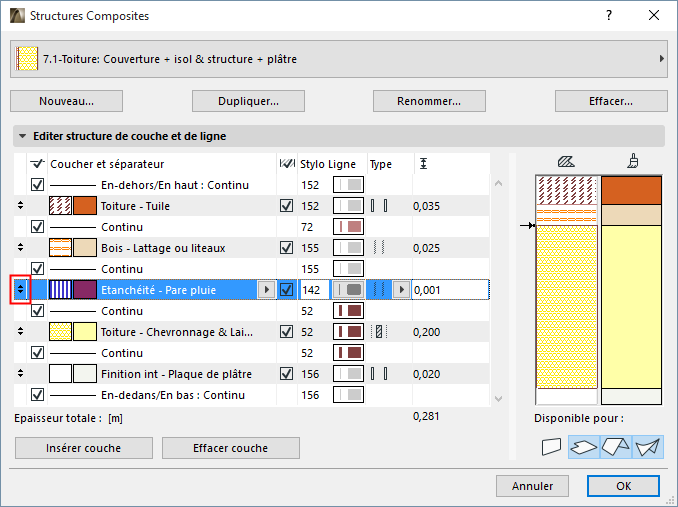Image resolution: width=678 pixels, height=507 pixels.
Task: Click the beige swatch of Bois - Lattage
Action: [85, 248]
